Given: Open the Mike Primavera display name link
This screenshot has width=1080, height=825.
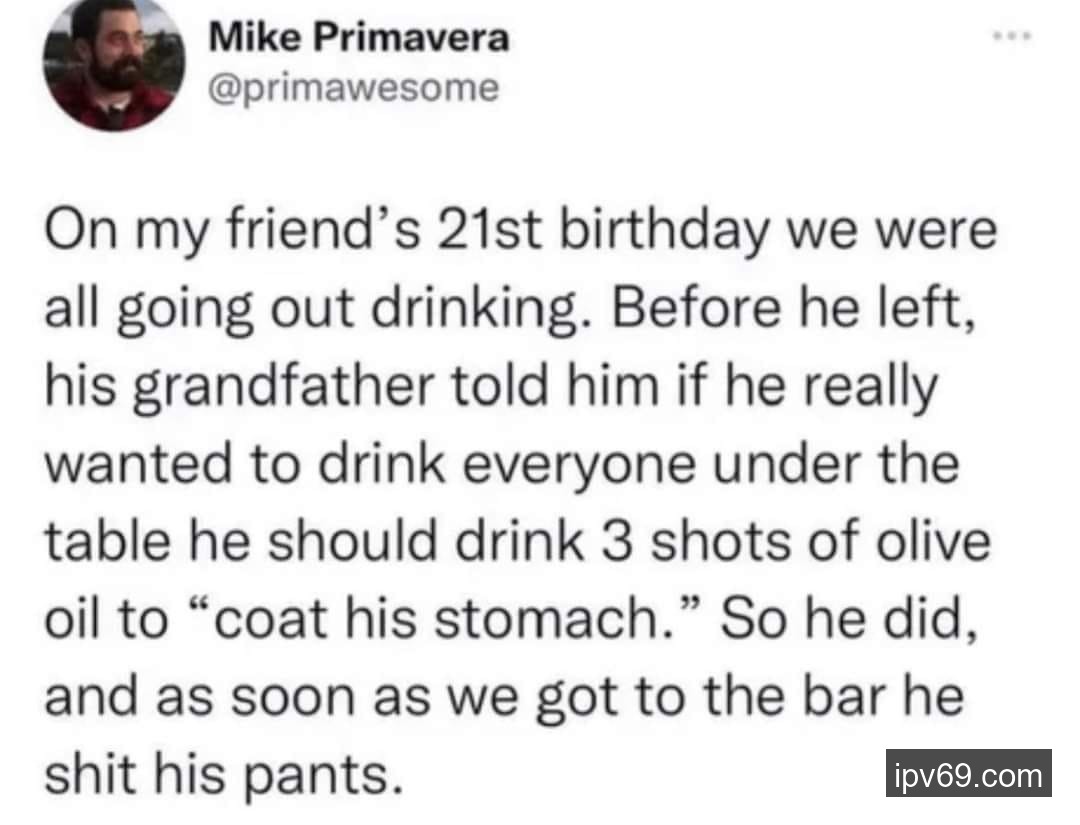Looking at the screenshot, I should click(359, 39).
